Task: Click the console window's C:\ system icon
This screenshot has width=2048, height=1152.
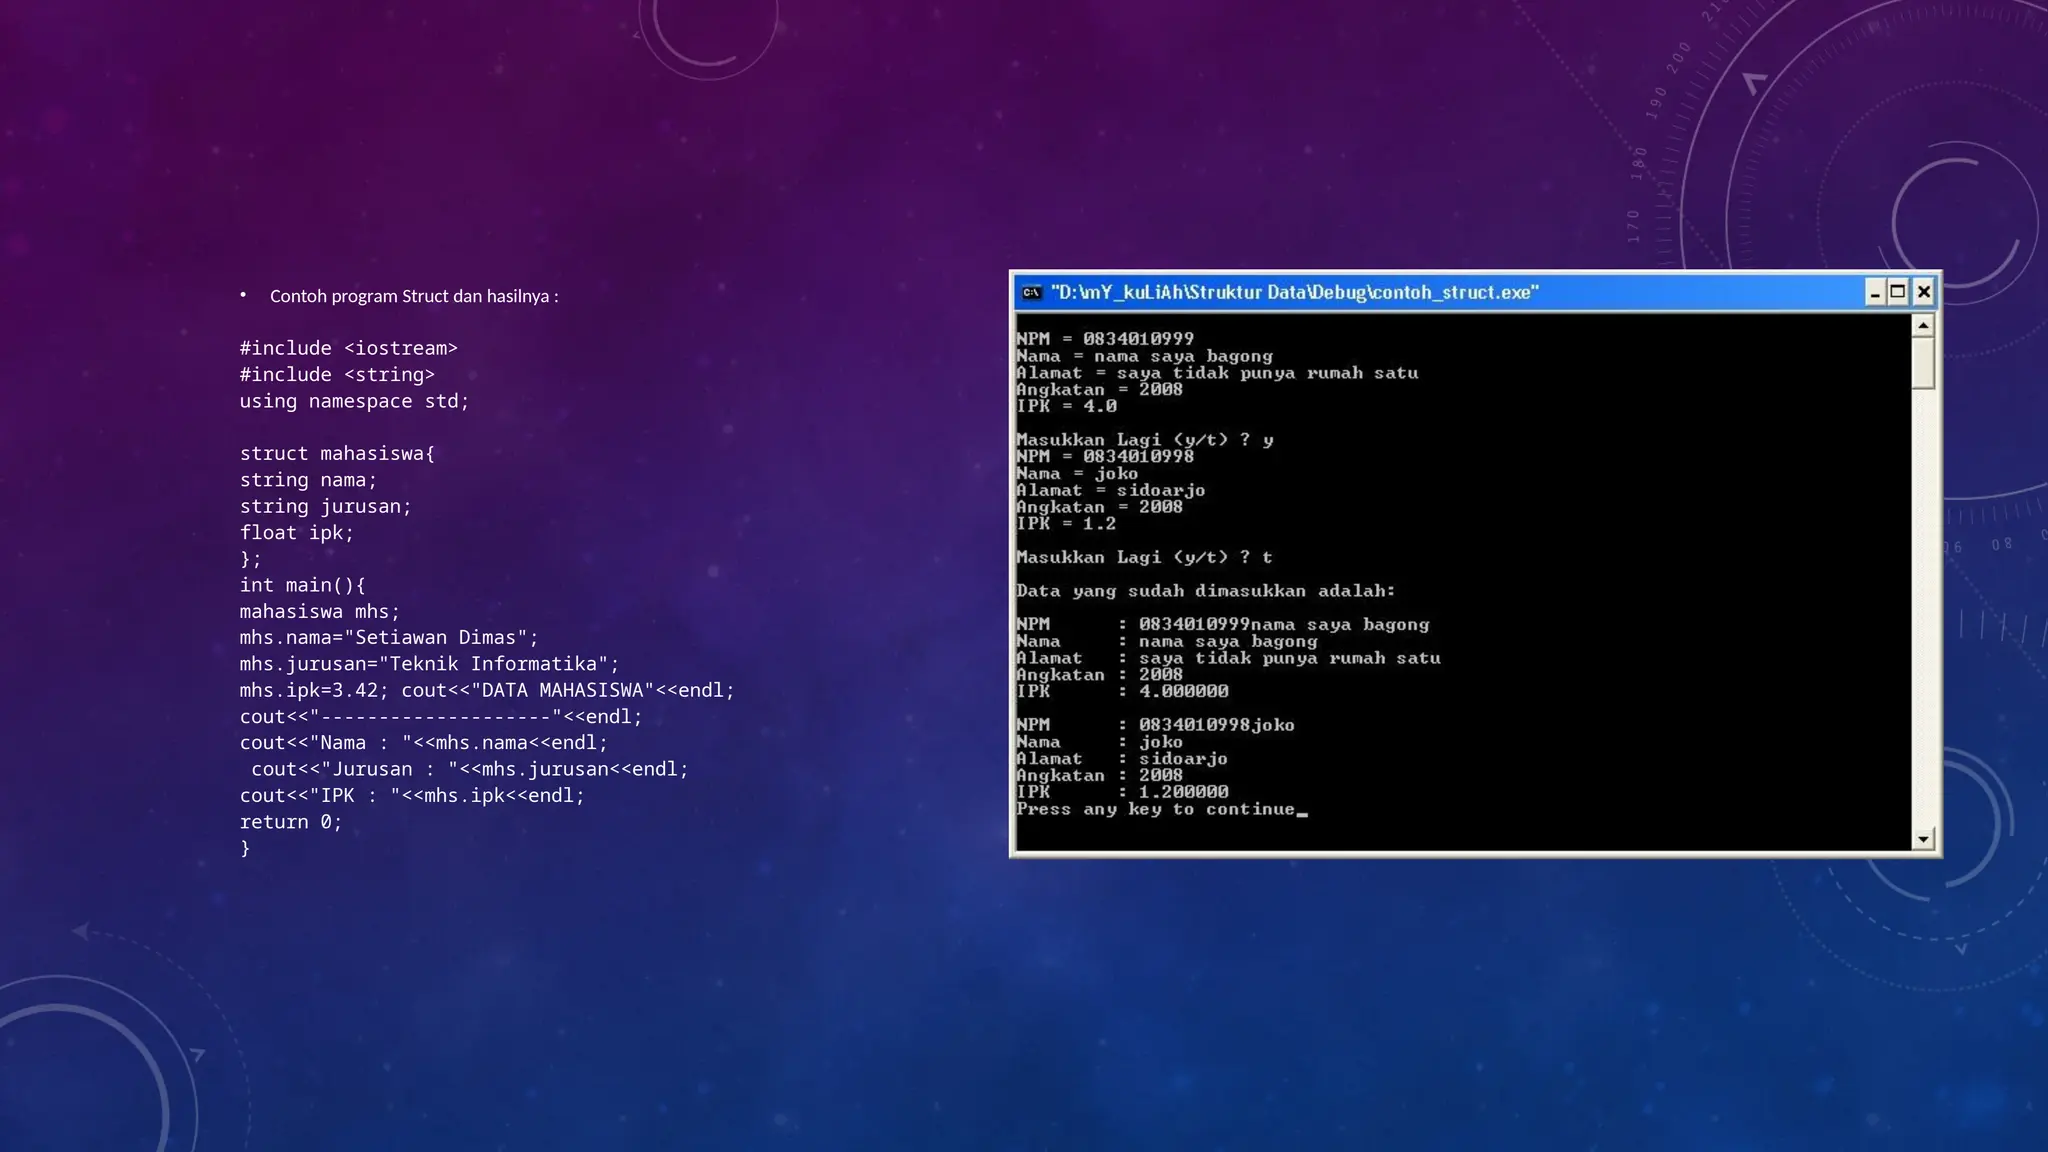Action: click(x=1031, y=293)
